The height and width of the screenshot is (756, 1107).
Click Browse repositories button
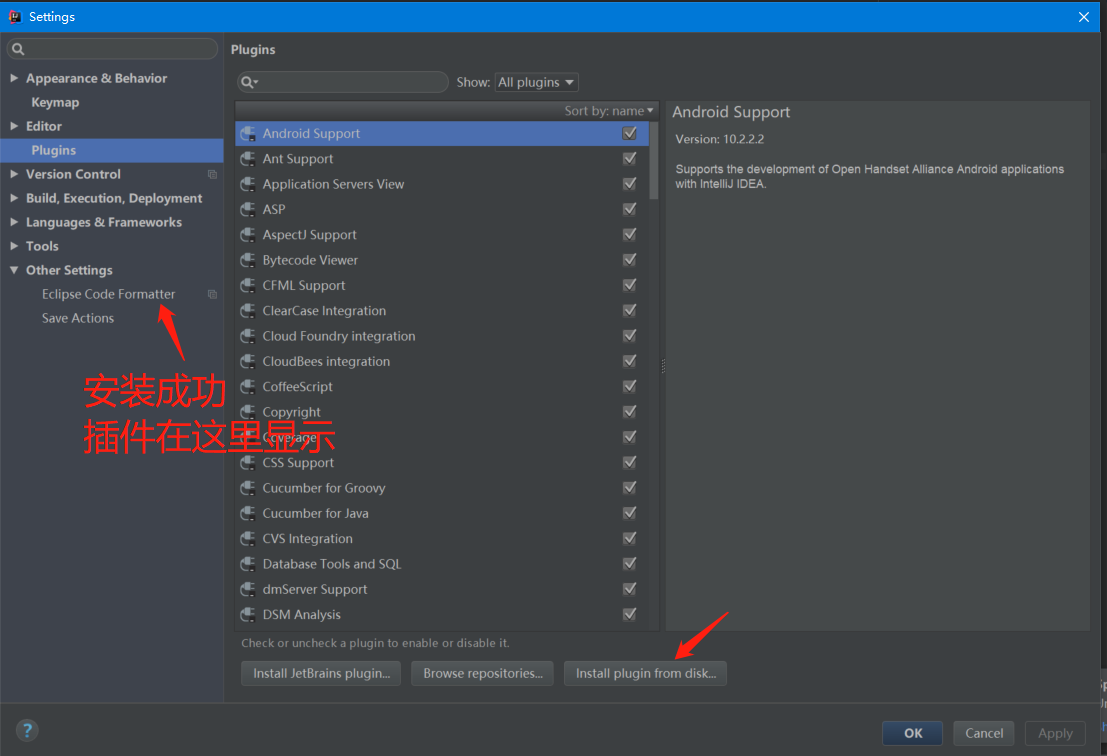tap(483, 673)
